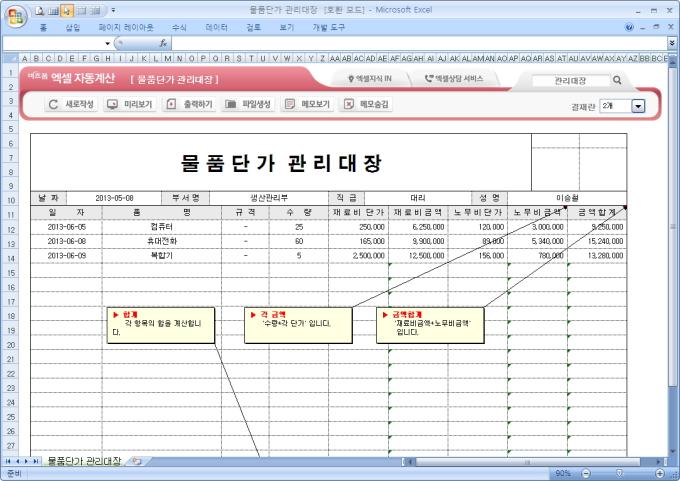
Task: Click the fx insert function icon
Action: coord(163,43)
